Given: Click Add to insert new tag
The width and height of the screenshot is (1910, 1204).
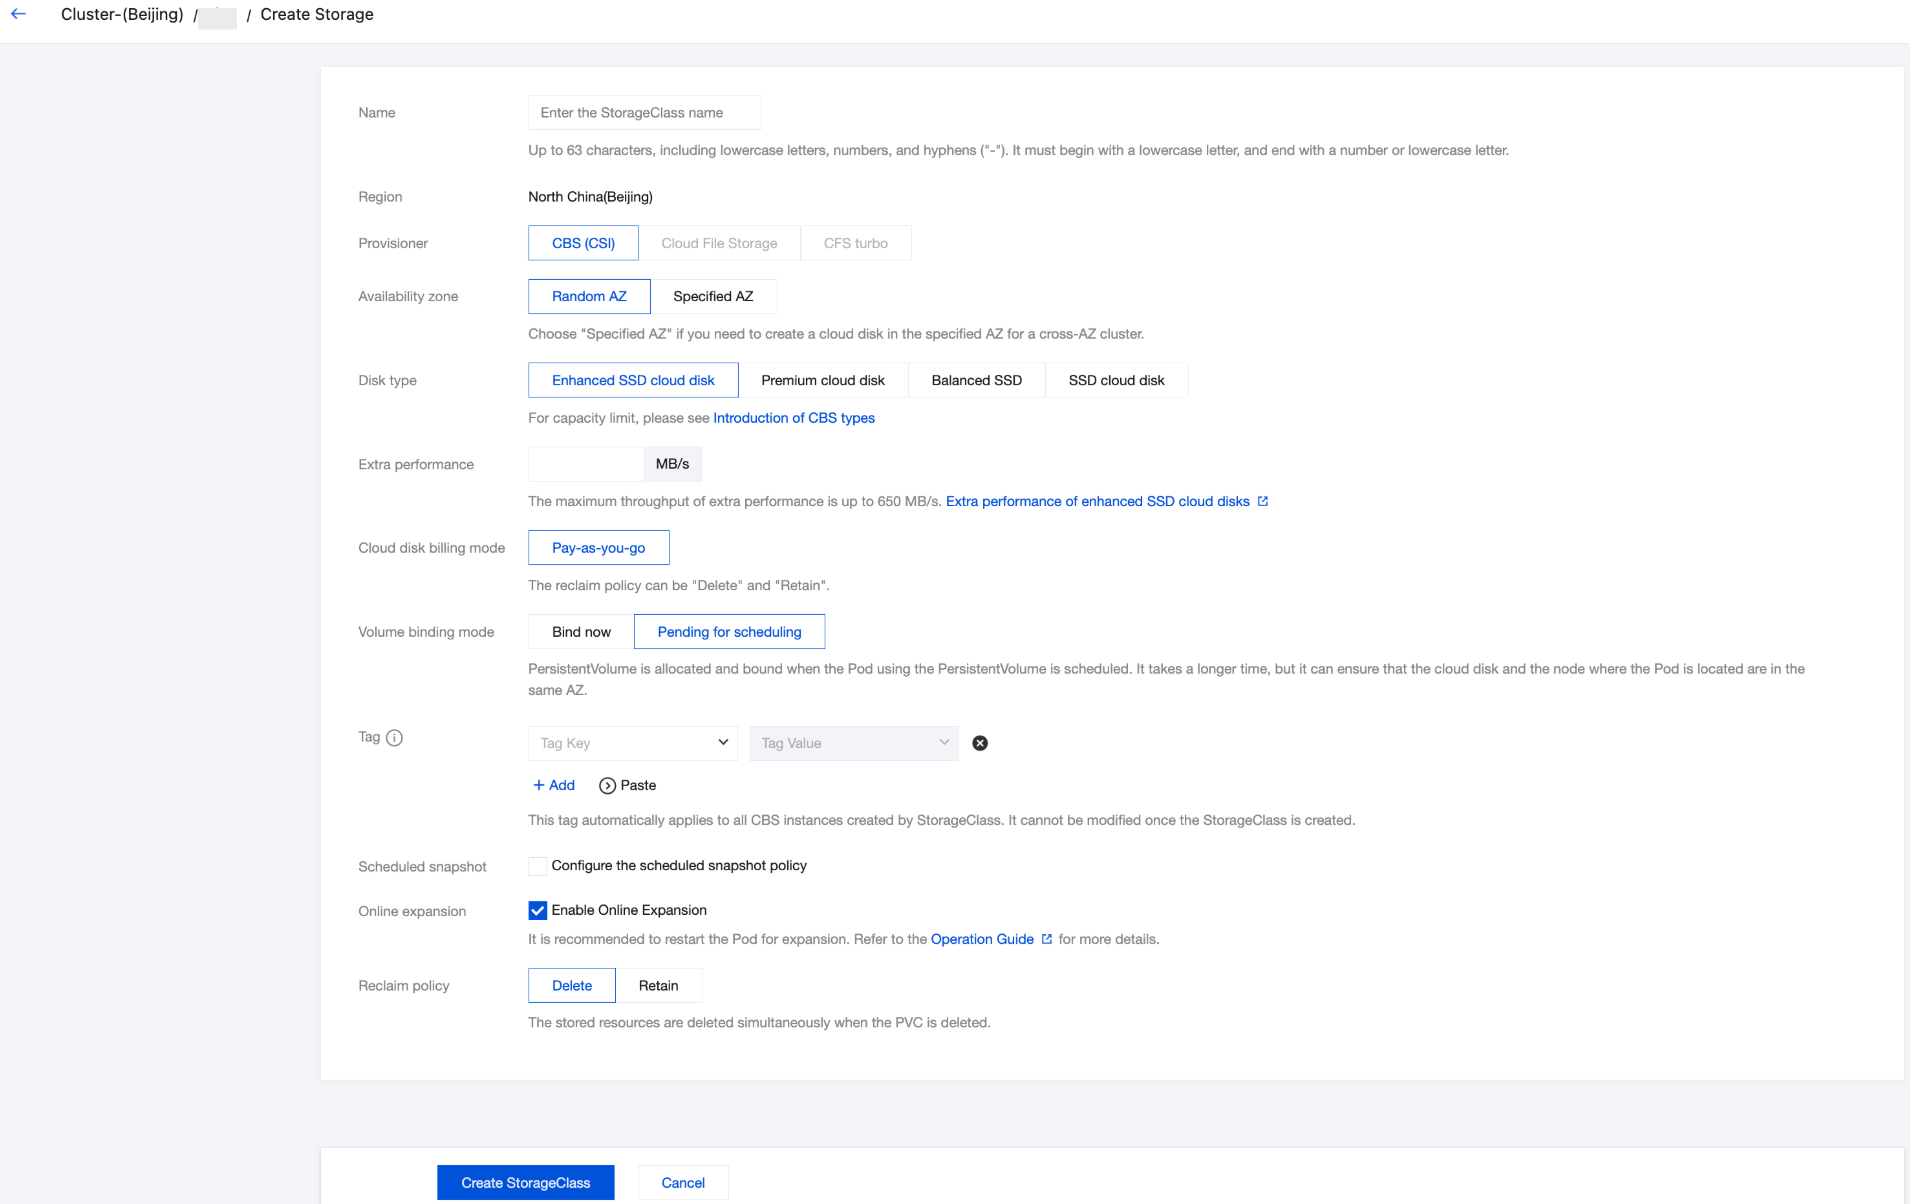Looking at the screenshot, I should coord(554,785).
